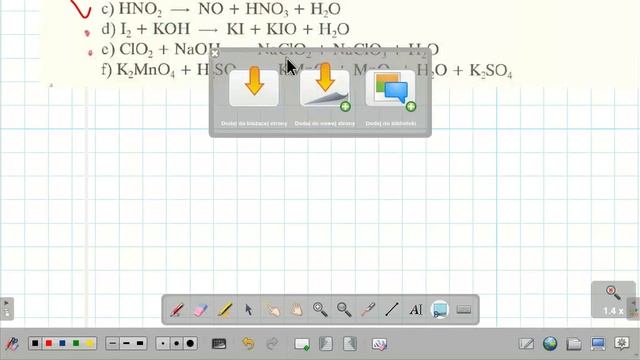Select the Pen tool in stylus palette

point(176,310)
